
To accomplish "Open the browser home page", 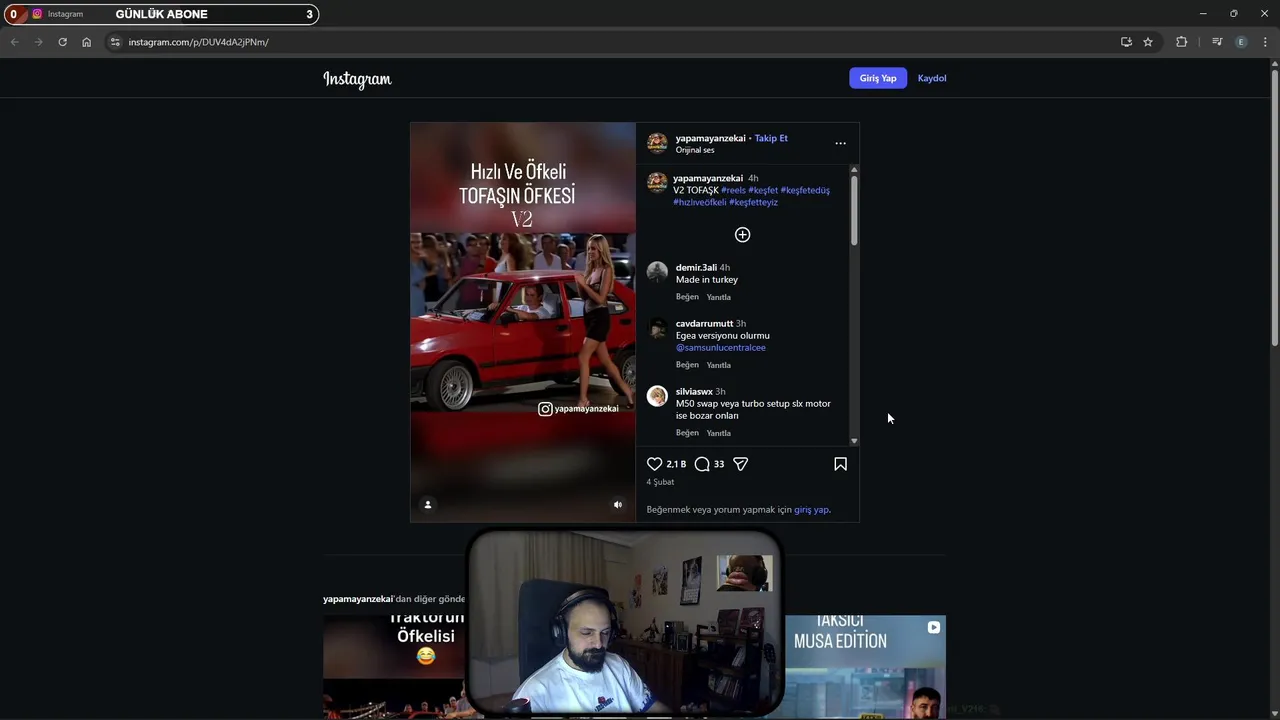I will pyautogui.click(x=86, y=42).
